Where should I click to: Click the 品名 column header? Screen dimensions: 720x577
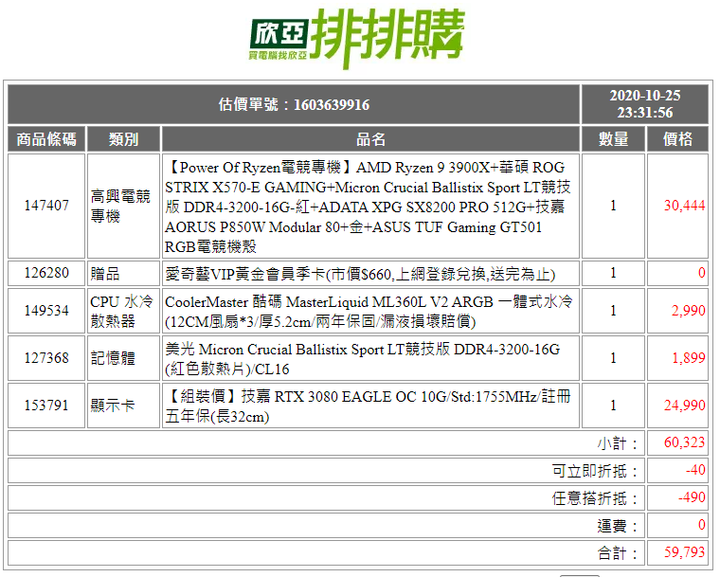tap(371, 139)
